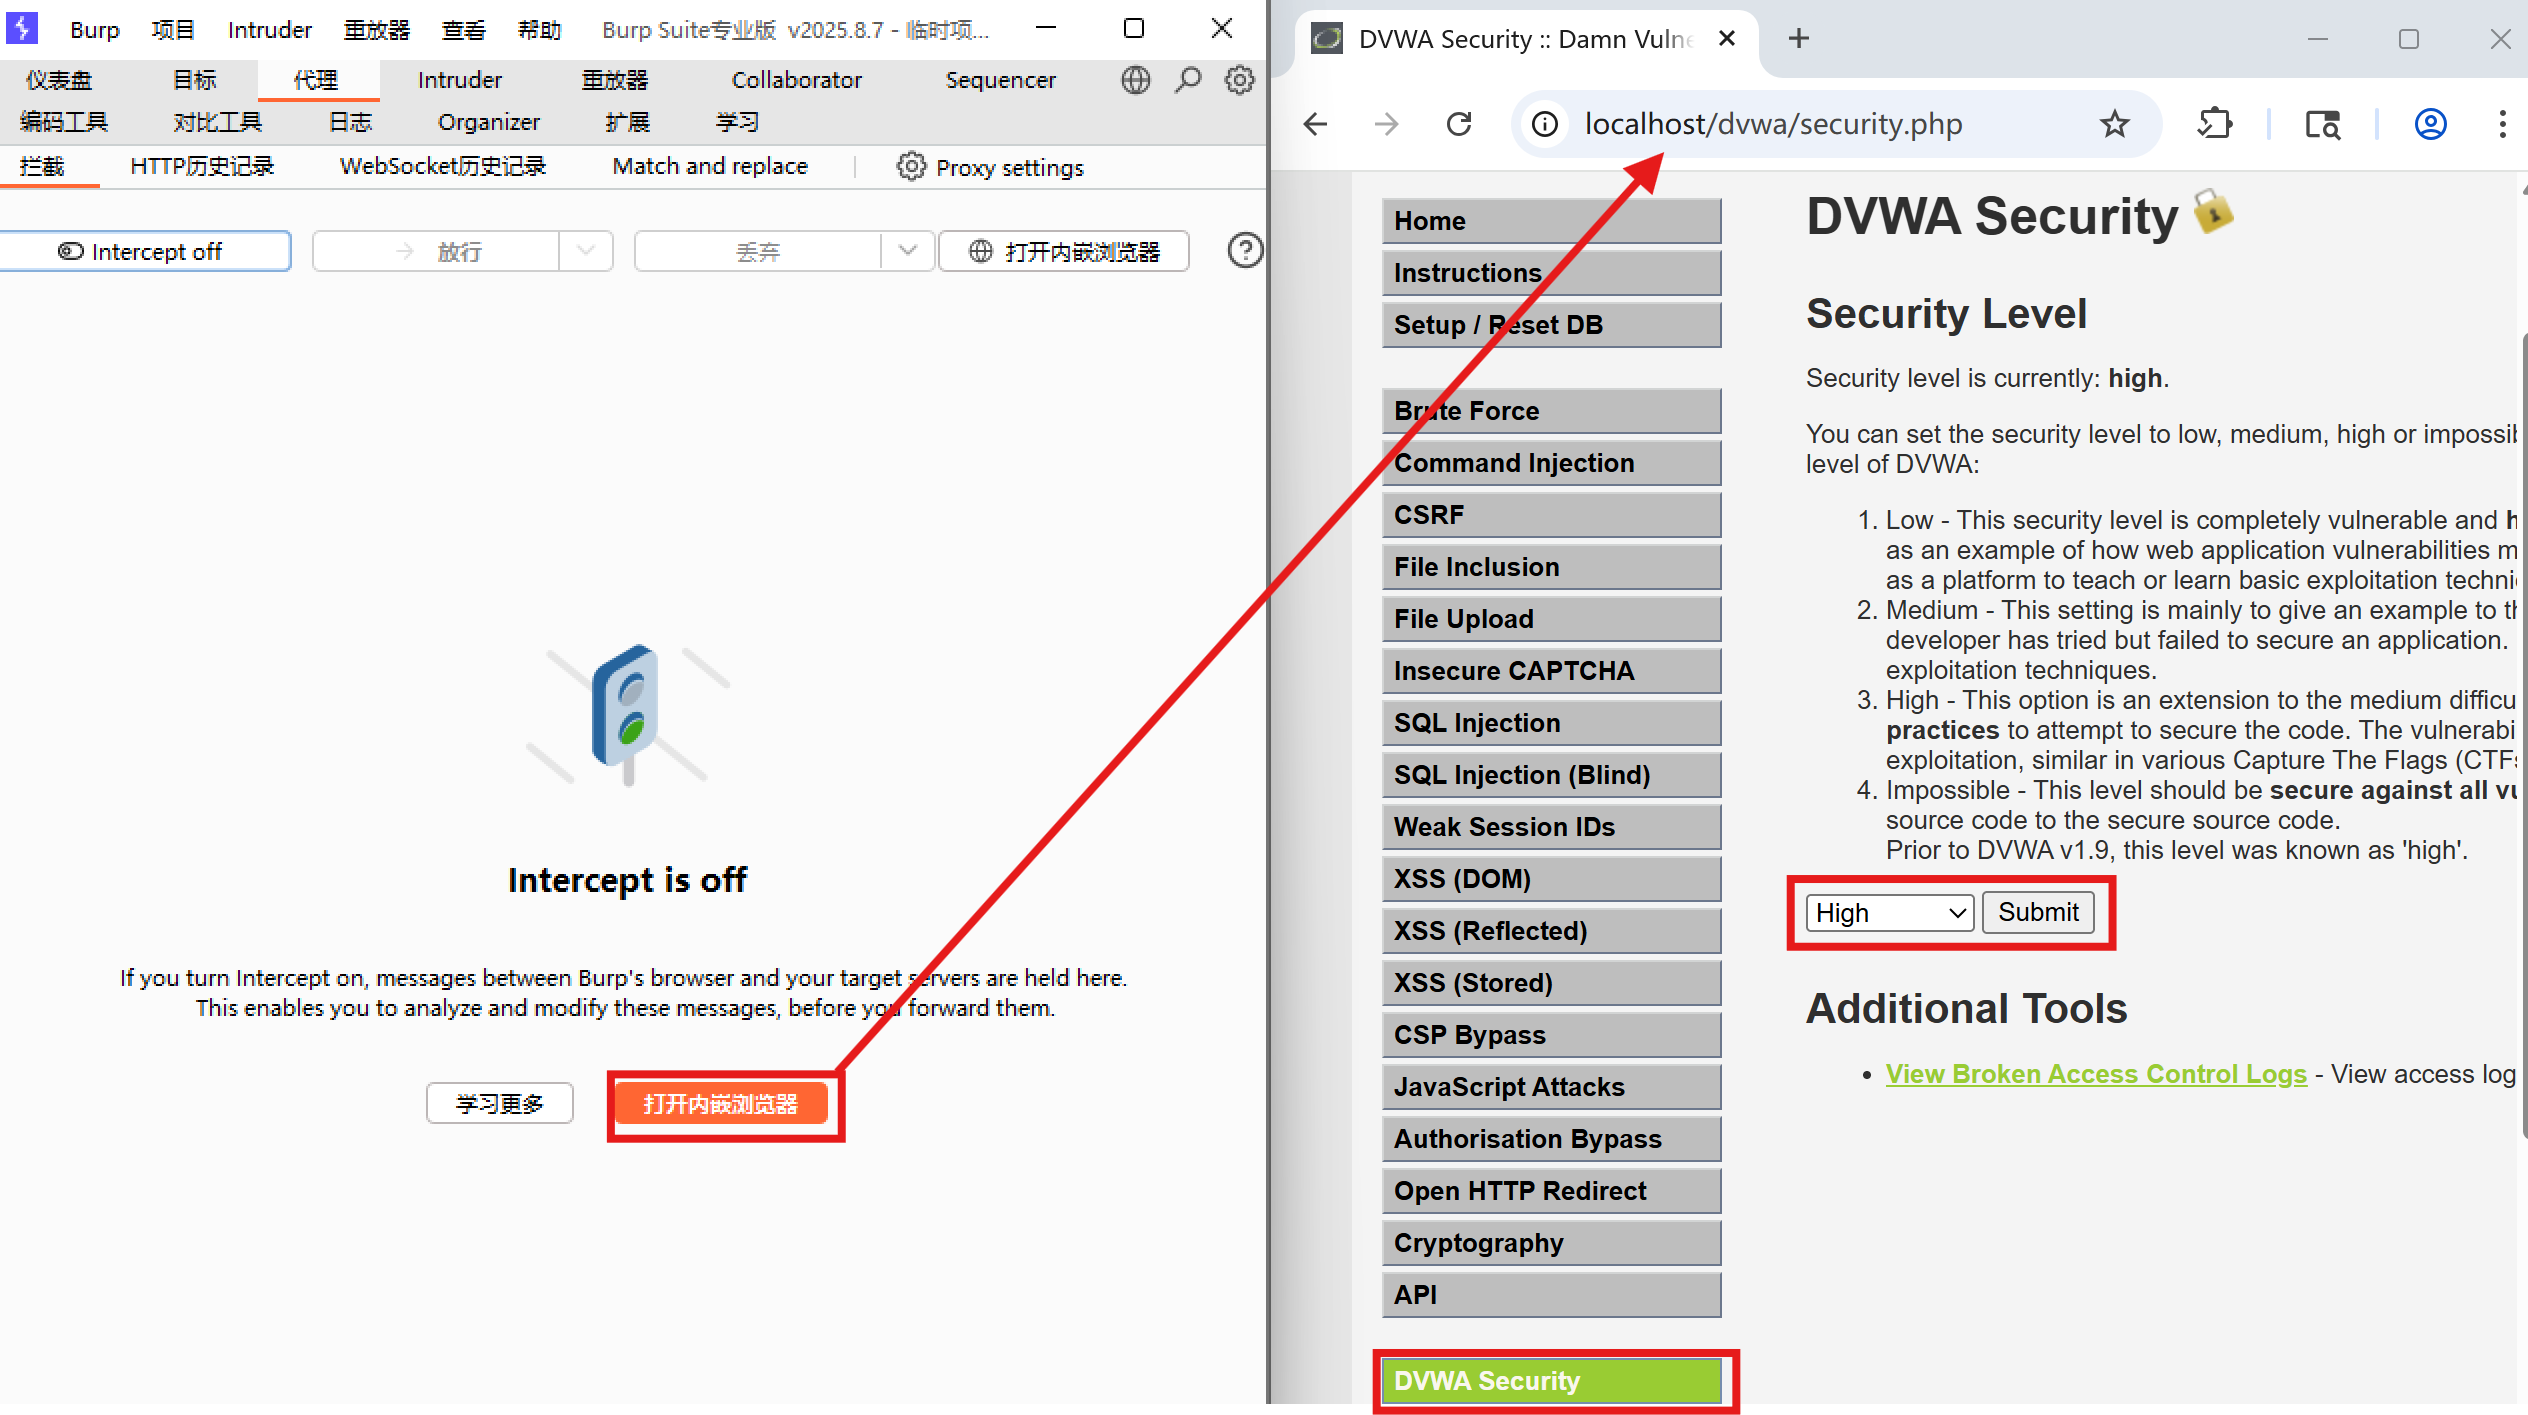
Task: Expand the 丢弃 drop dropdown arrow
Action: pos(908,251)
